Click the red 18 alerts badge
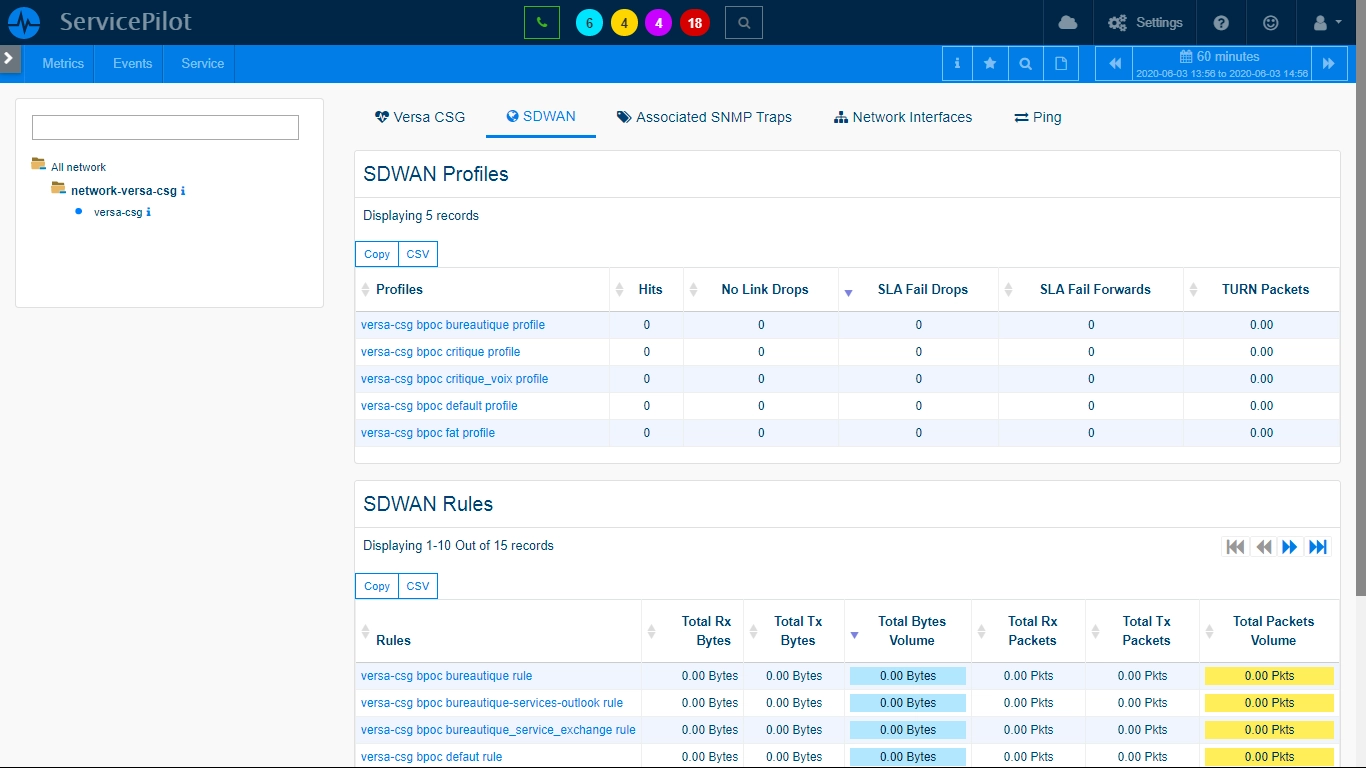Screen dimensions: 1366x768 pyautogui.click(x=695, y=23)
